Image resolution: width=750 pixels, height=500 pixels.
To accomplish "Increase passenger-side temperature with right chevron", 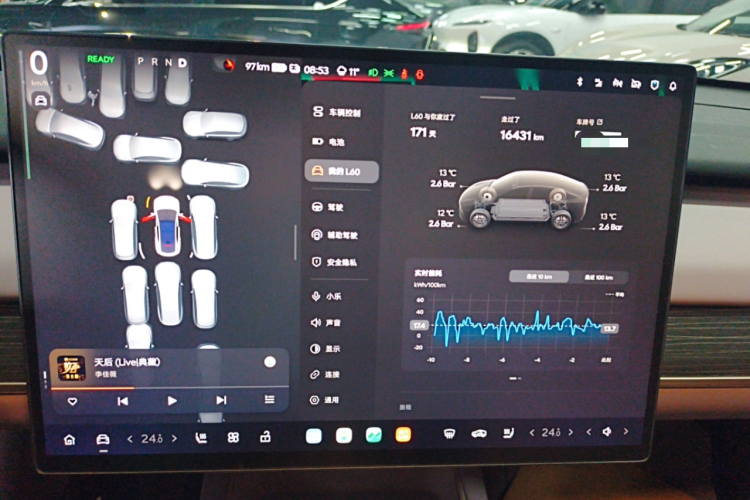I will (x=571, y=432).
